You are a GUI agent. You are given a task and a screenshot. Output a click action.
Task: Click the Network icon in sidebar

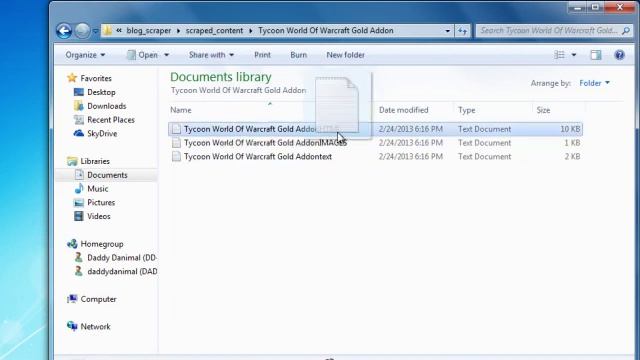(x=72, y=326)
